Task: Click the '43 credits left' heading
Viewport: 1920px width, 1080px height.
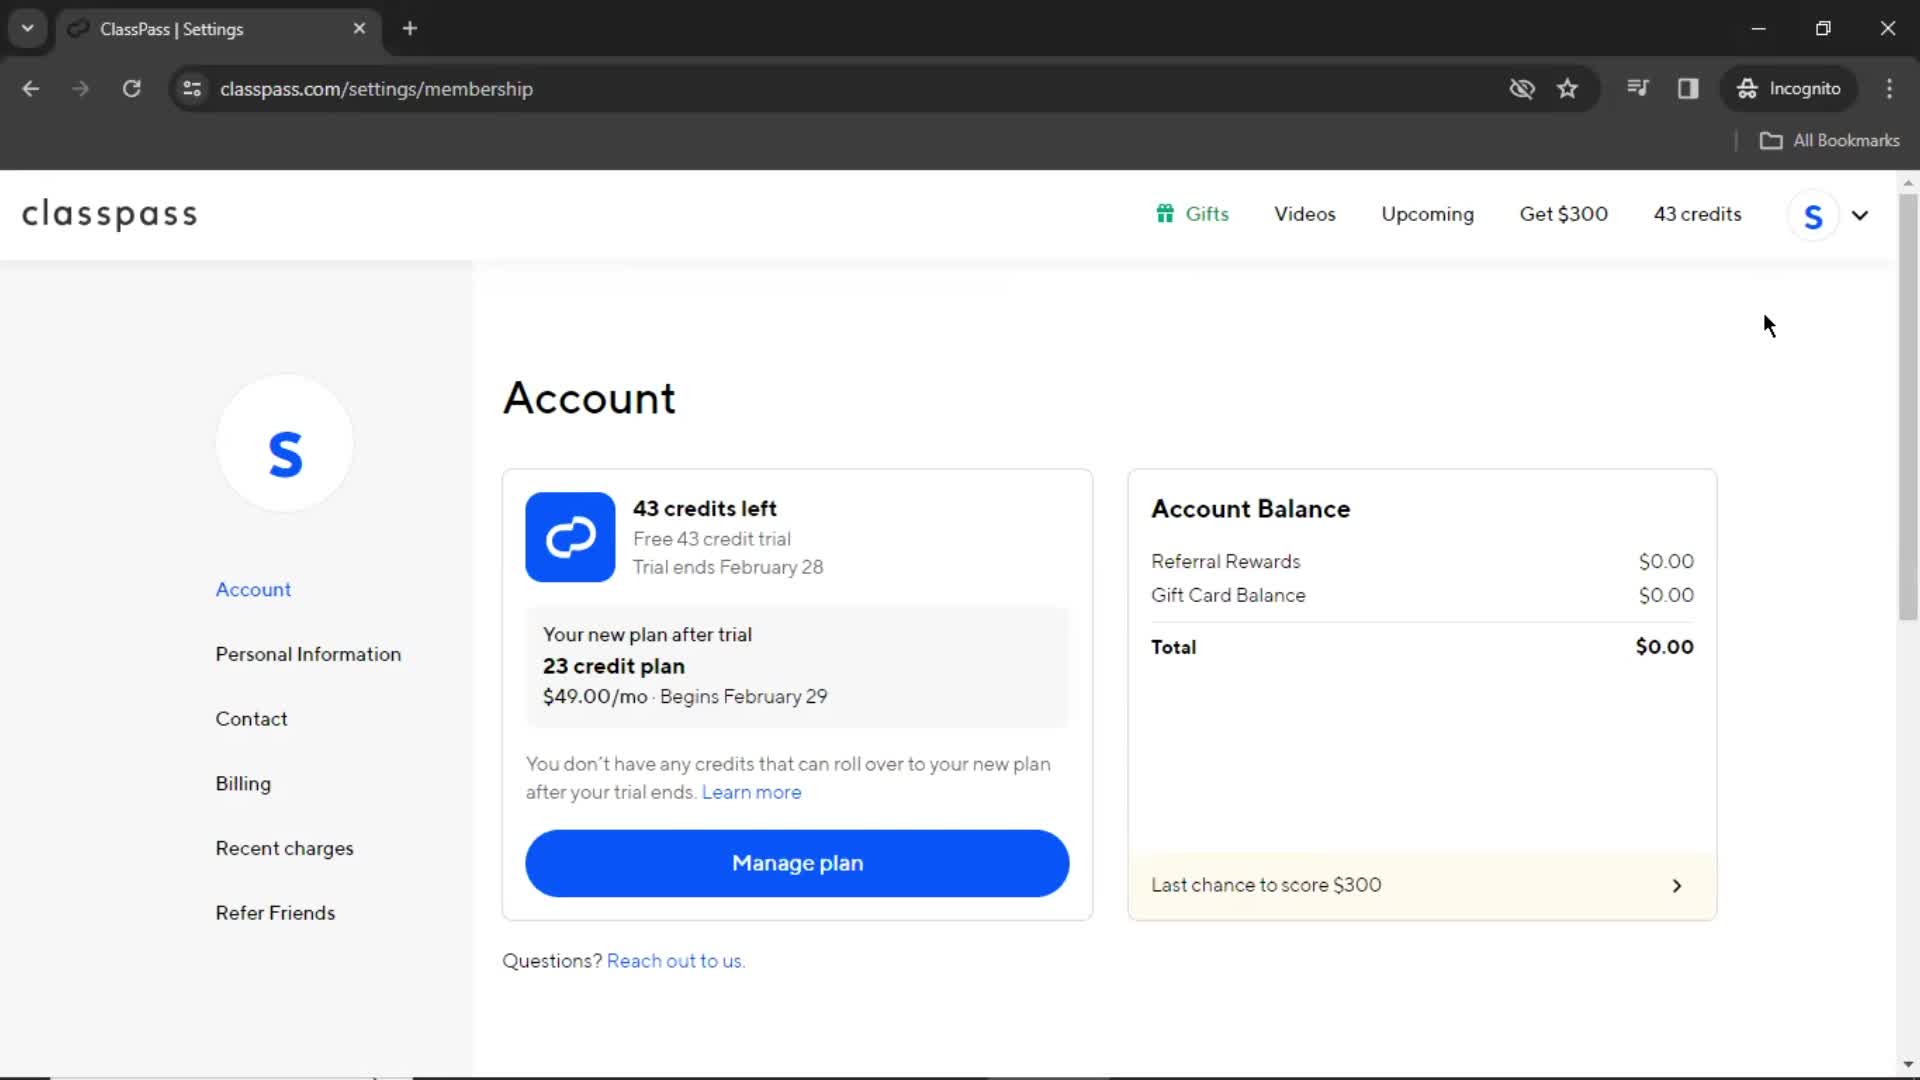Action: 704,509
